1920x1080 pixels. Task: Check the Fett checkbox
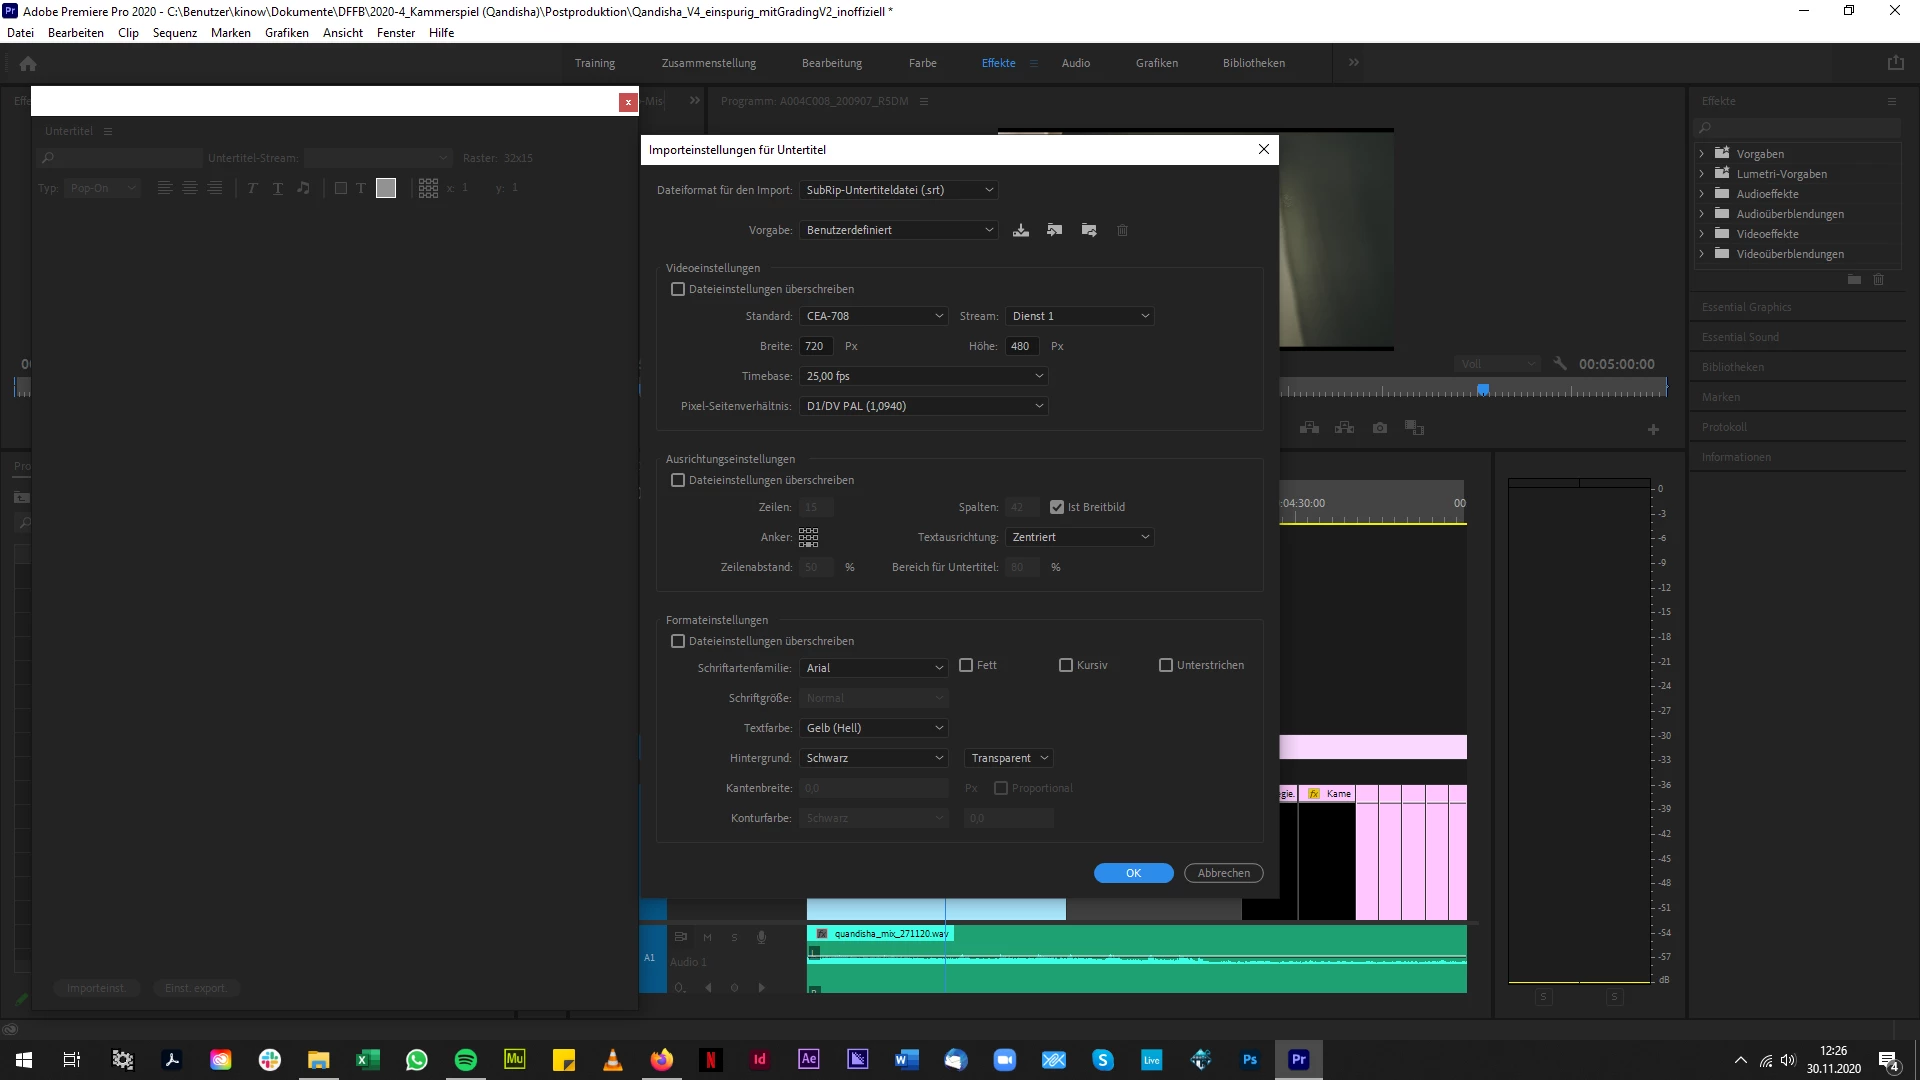[966, 665]
